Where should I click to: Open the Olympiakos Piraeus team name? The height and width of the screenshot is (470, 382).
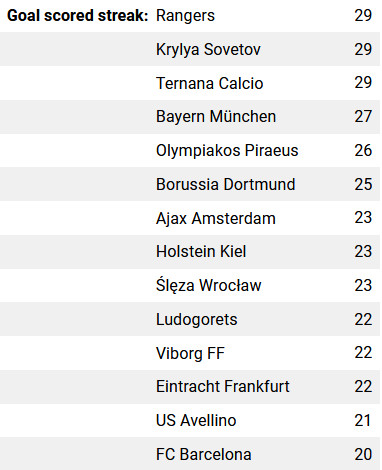[227, 150]
